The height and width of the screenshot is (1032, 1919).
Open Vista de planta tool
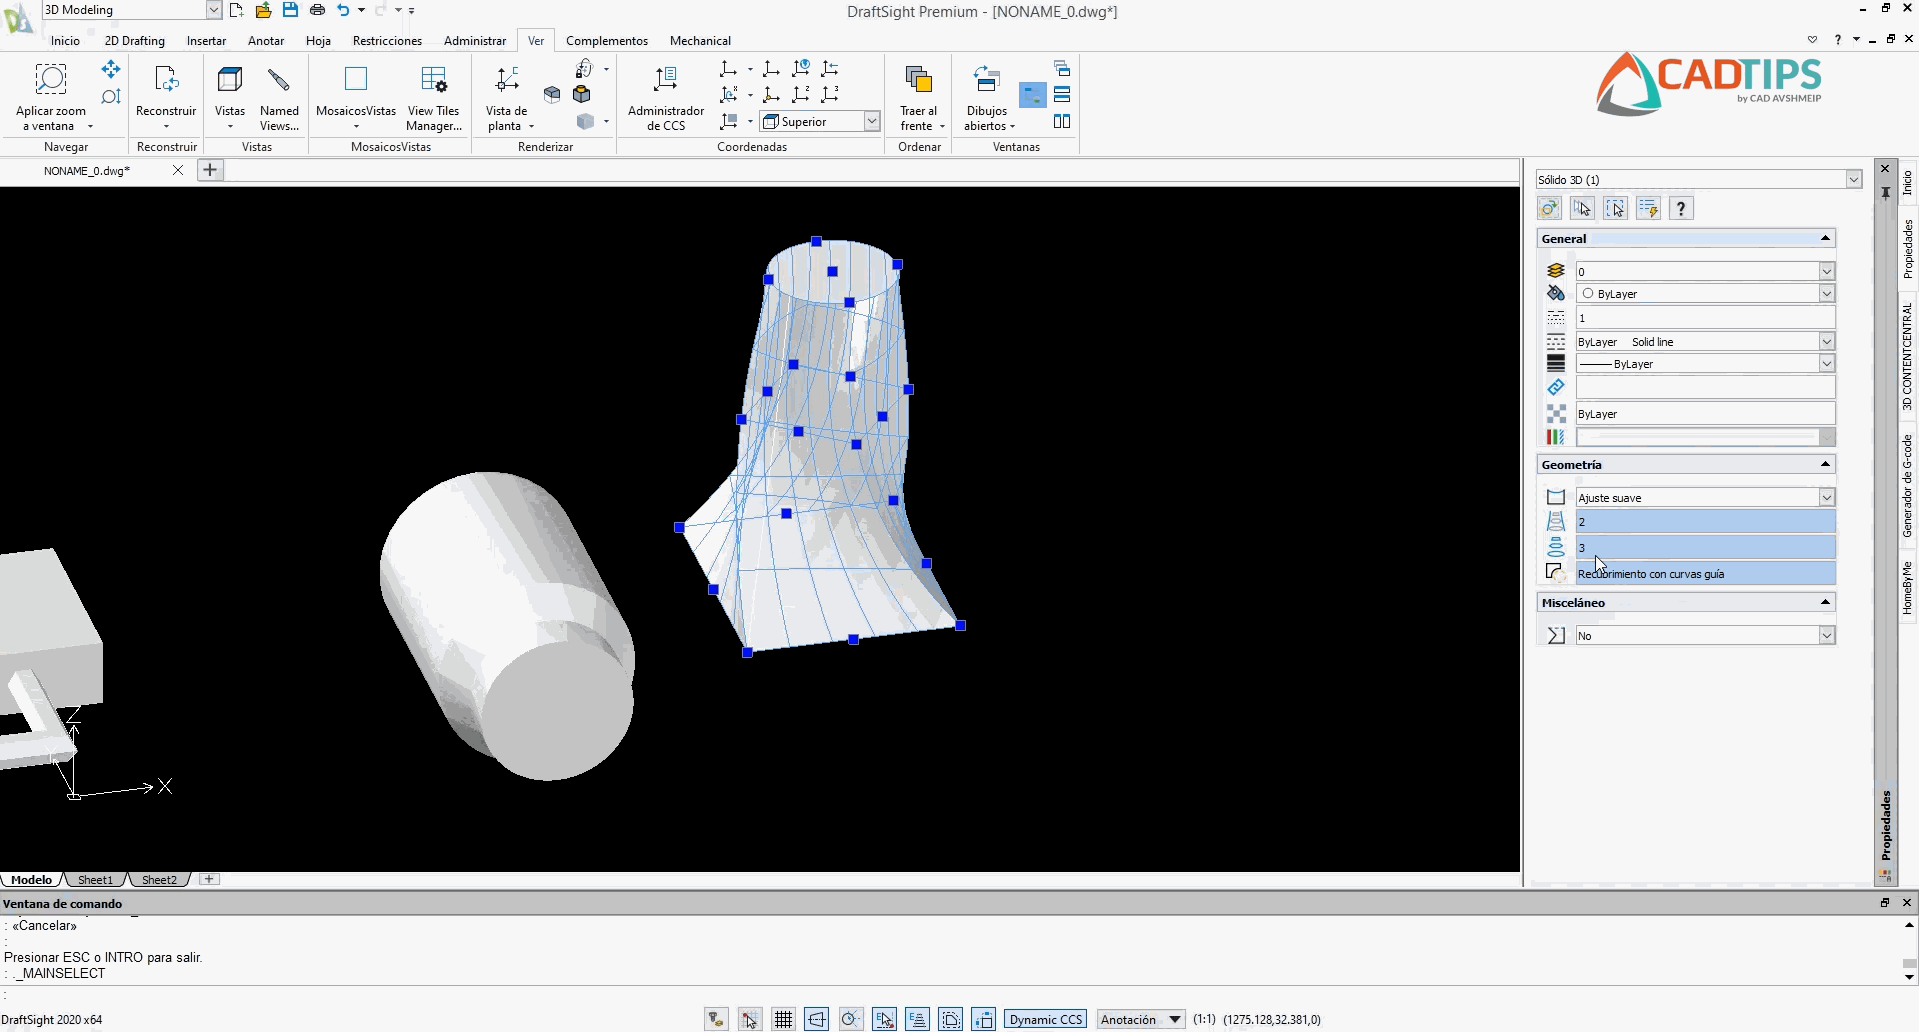(508, 95)
